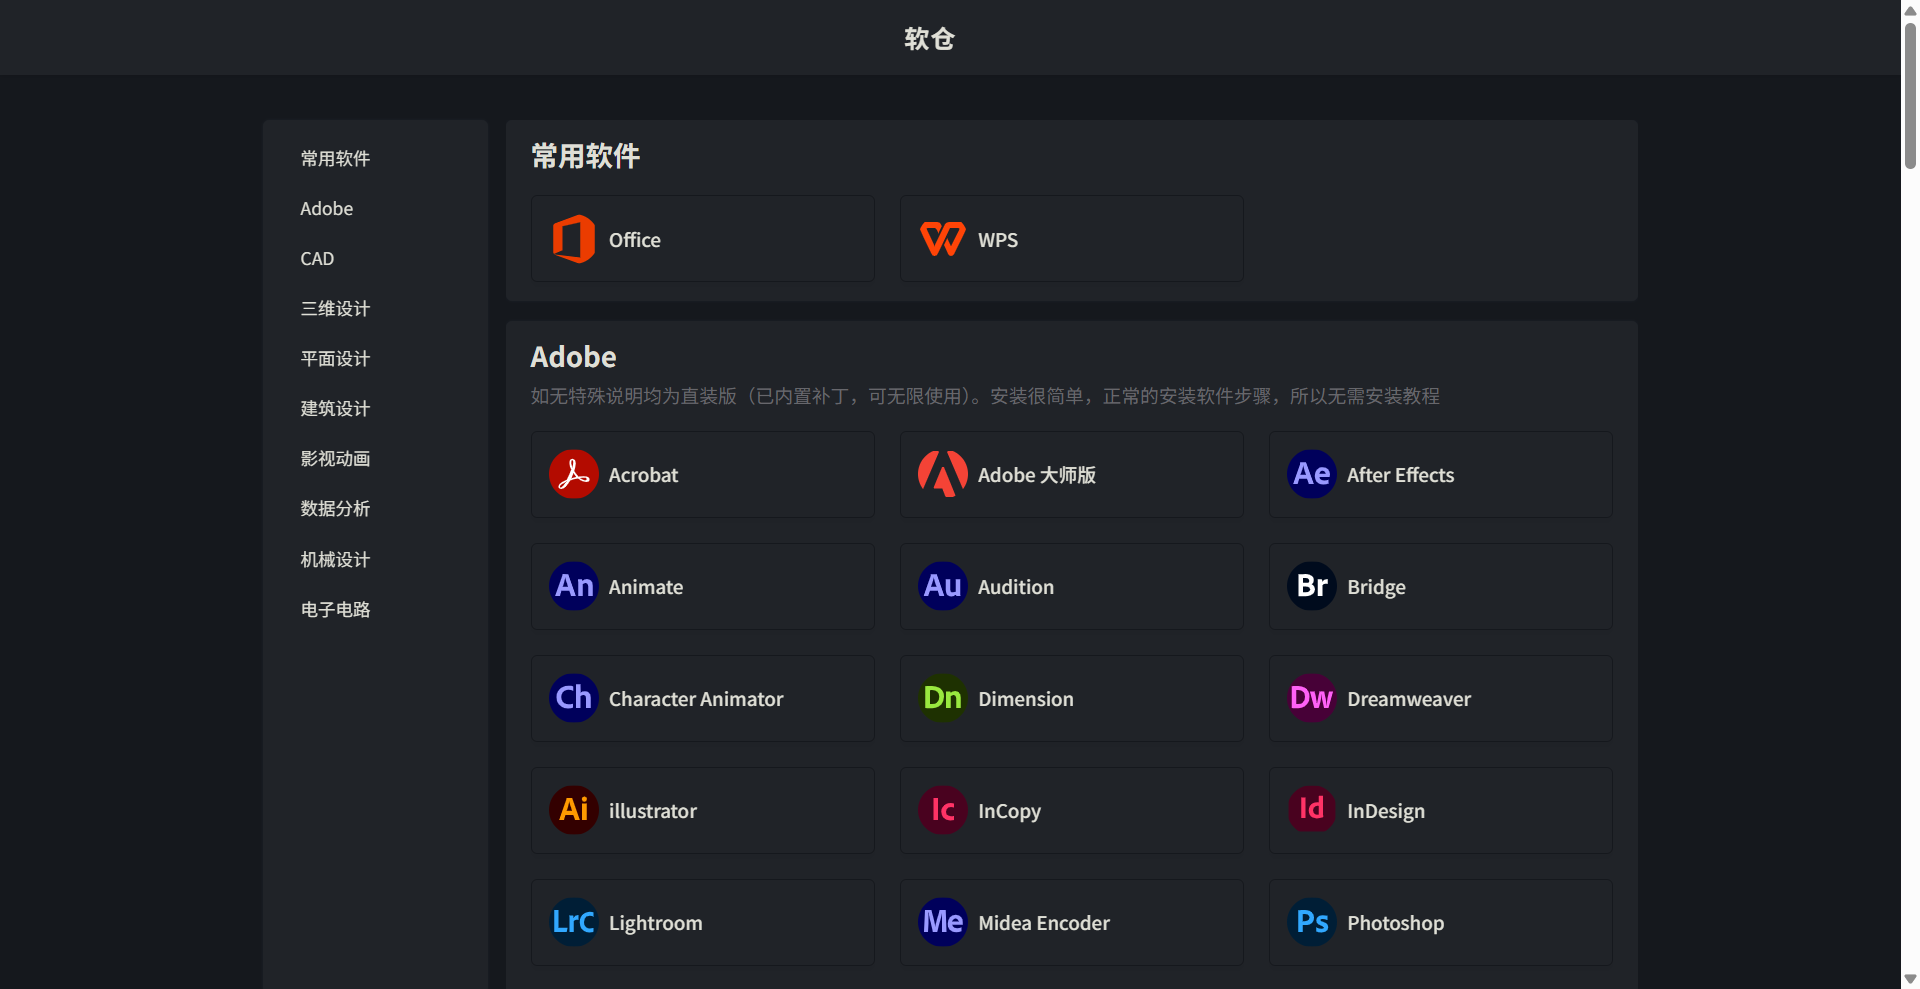This screenshot has height=989, width=1920.
Task: Jump to 三维设计 sidebar section
Action: coord(335,309)
